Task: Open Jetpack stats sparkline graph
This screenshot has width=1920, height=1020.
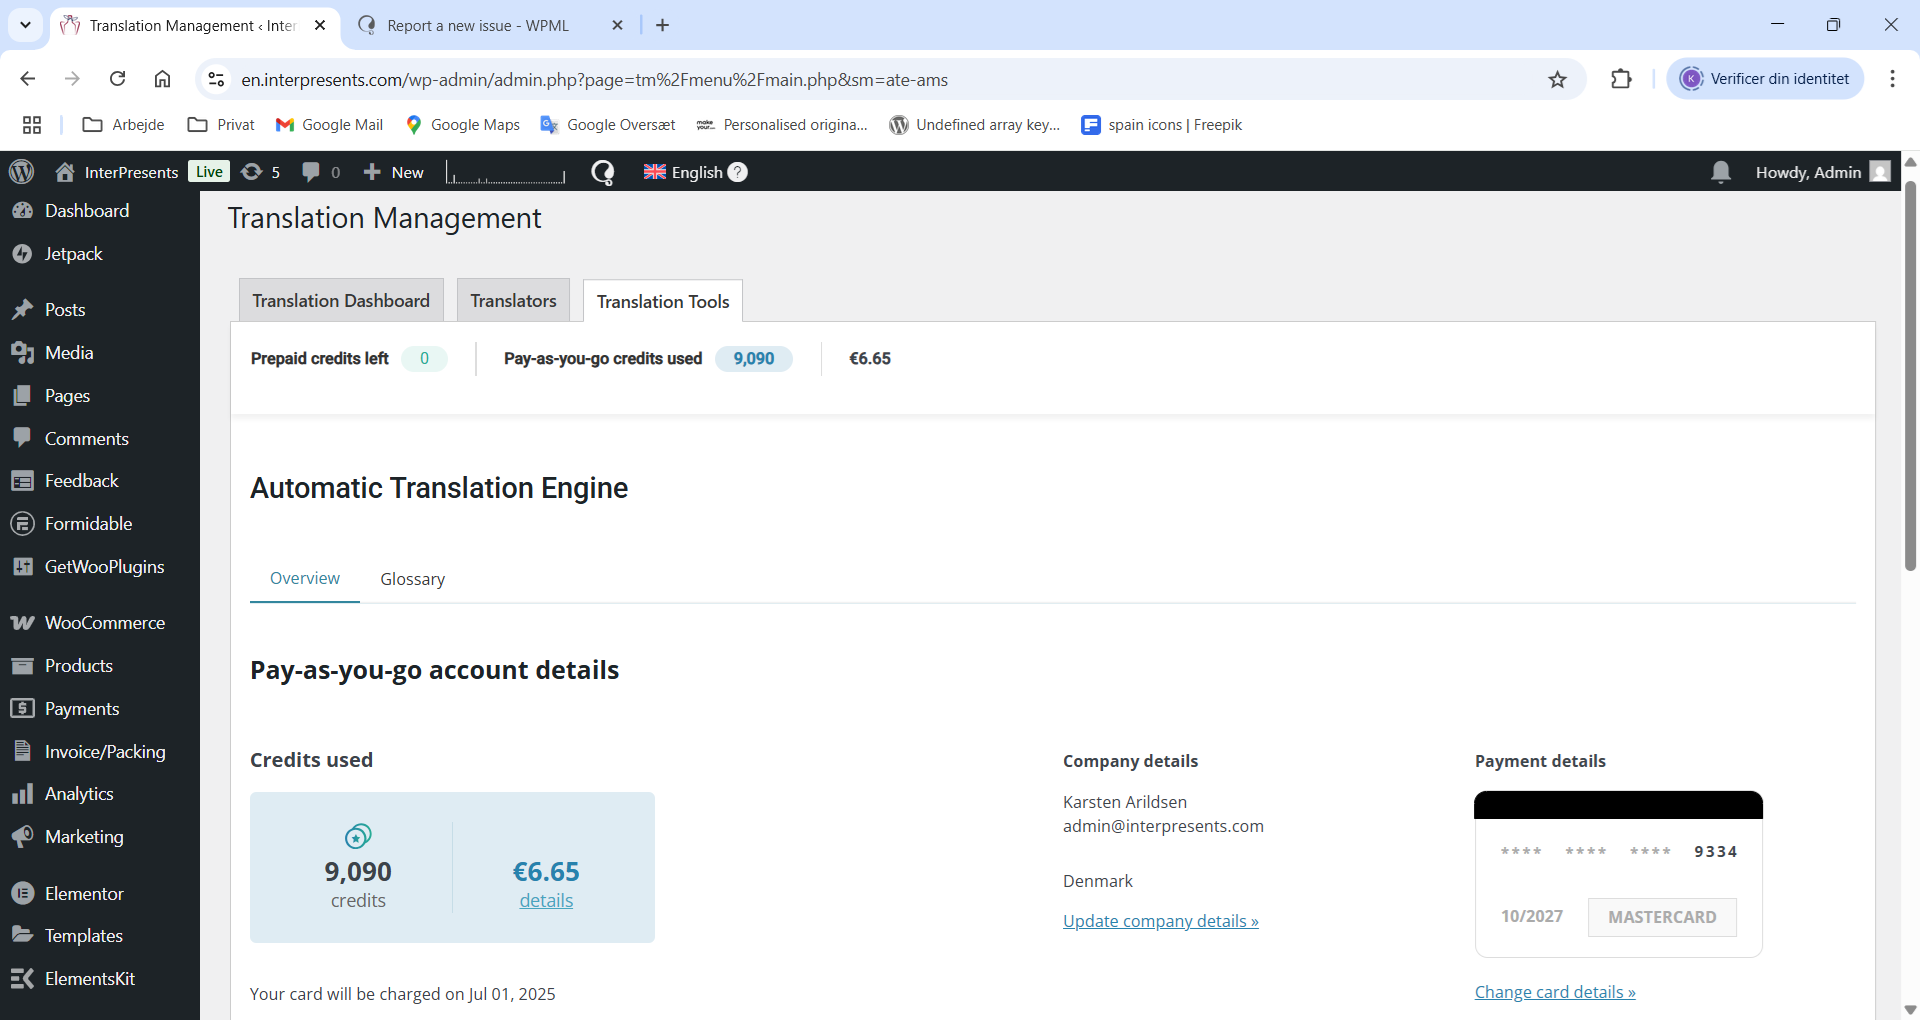Action: (505, 173)
